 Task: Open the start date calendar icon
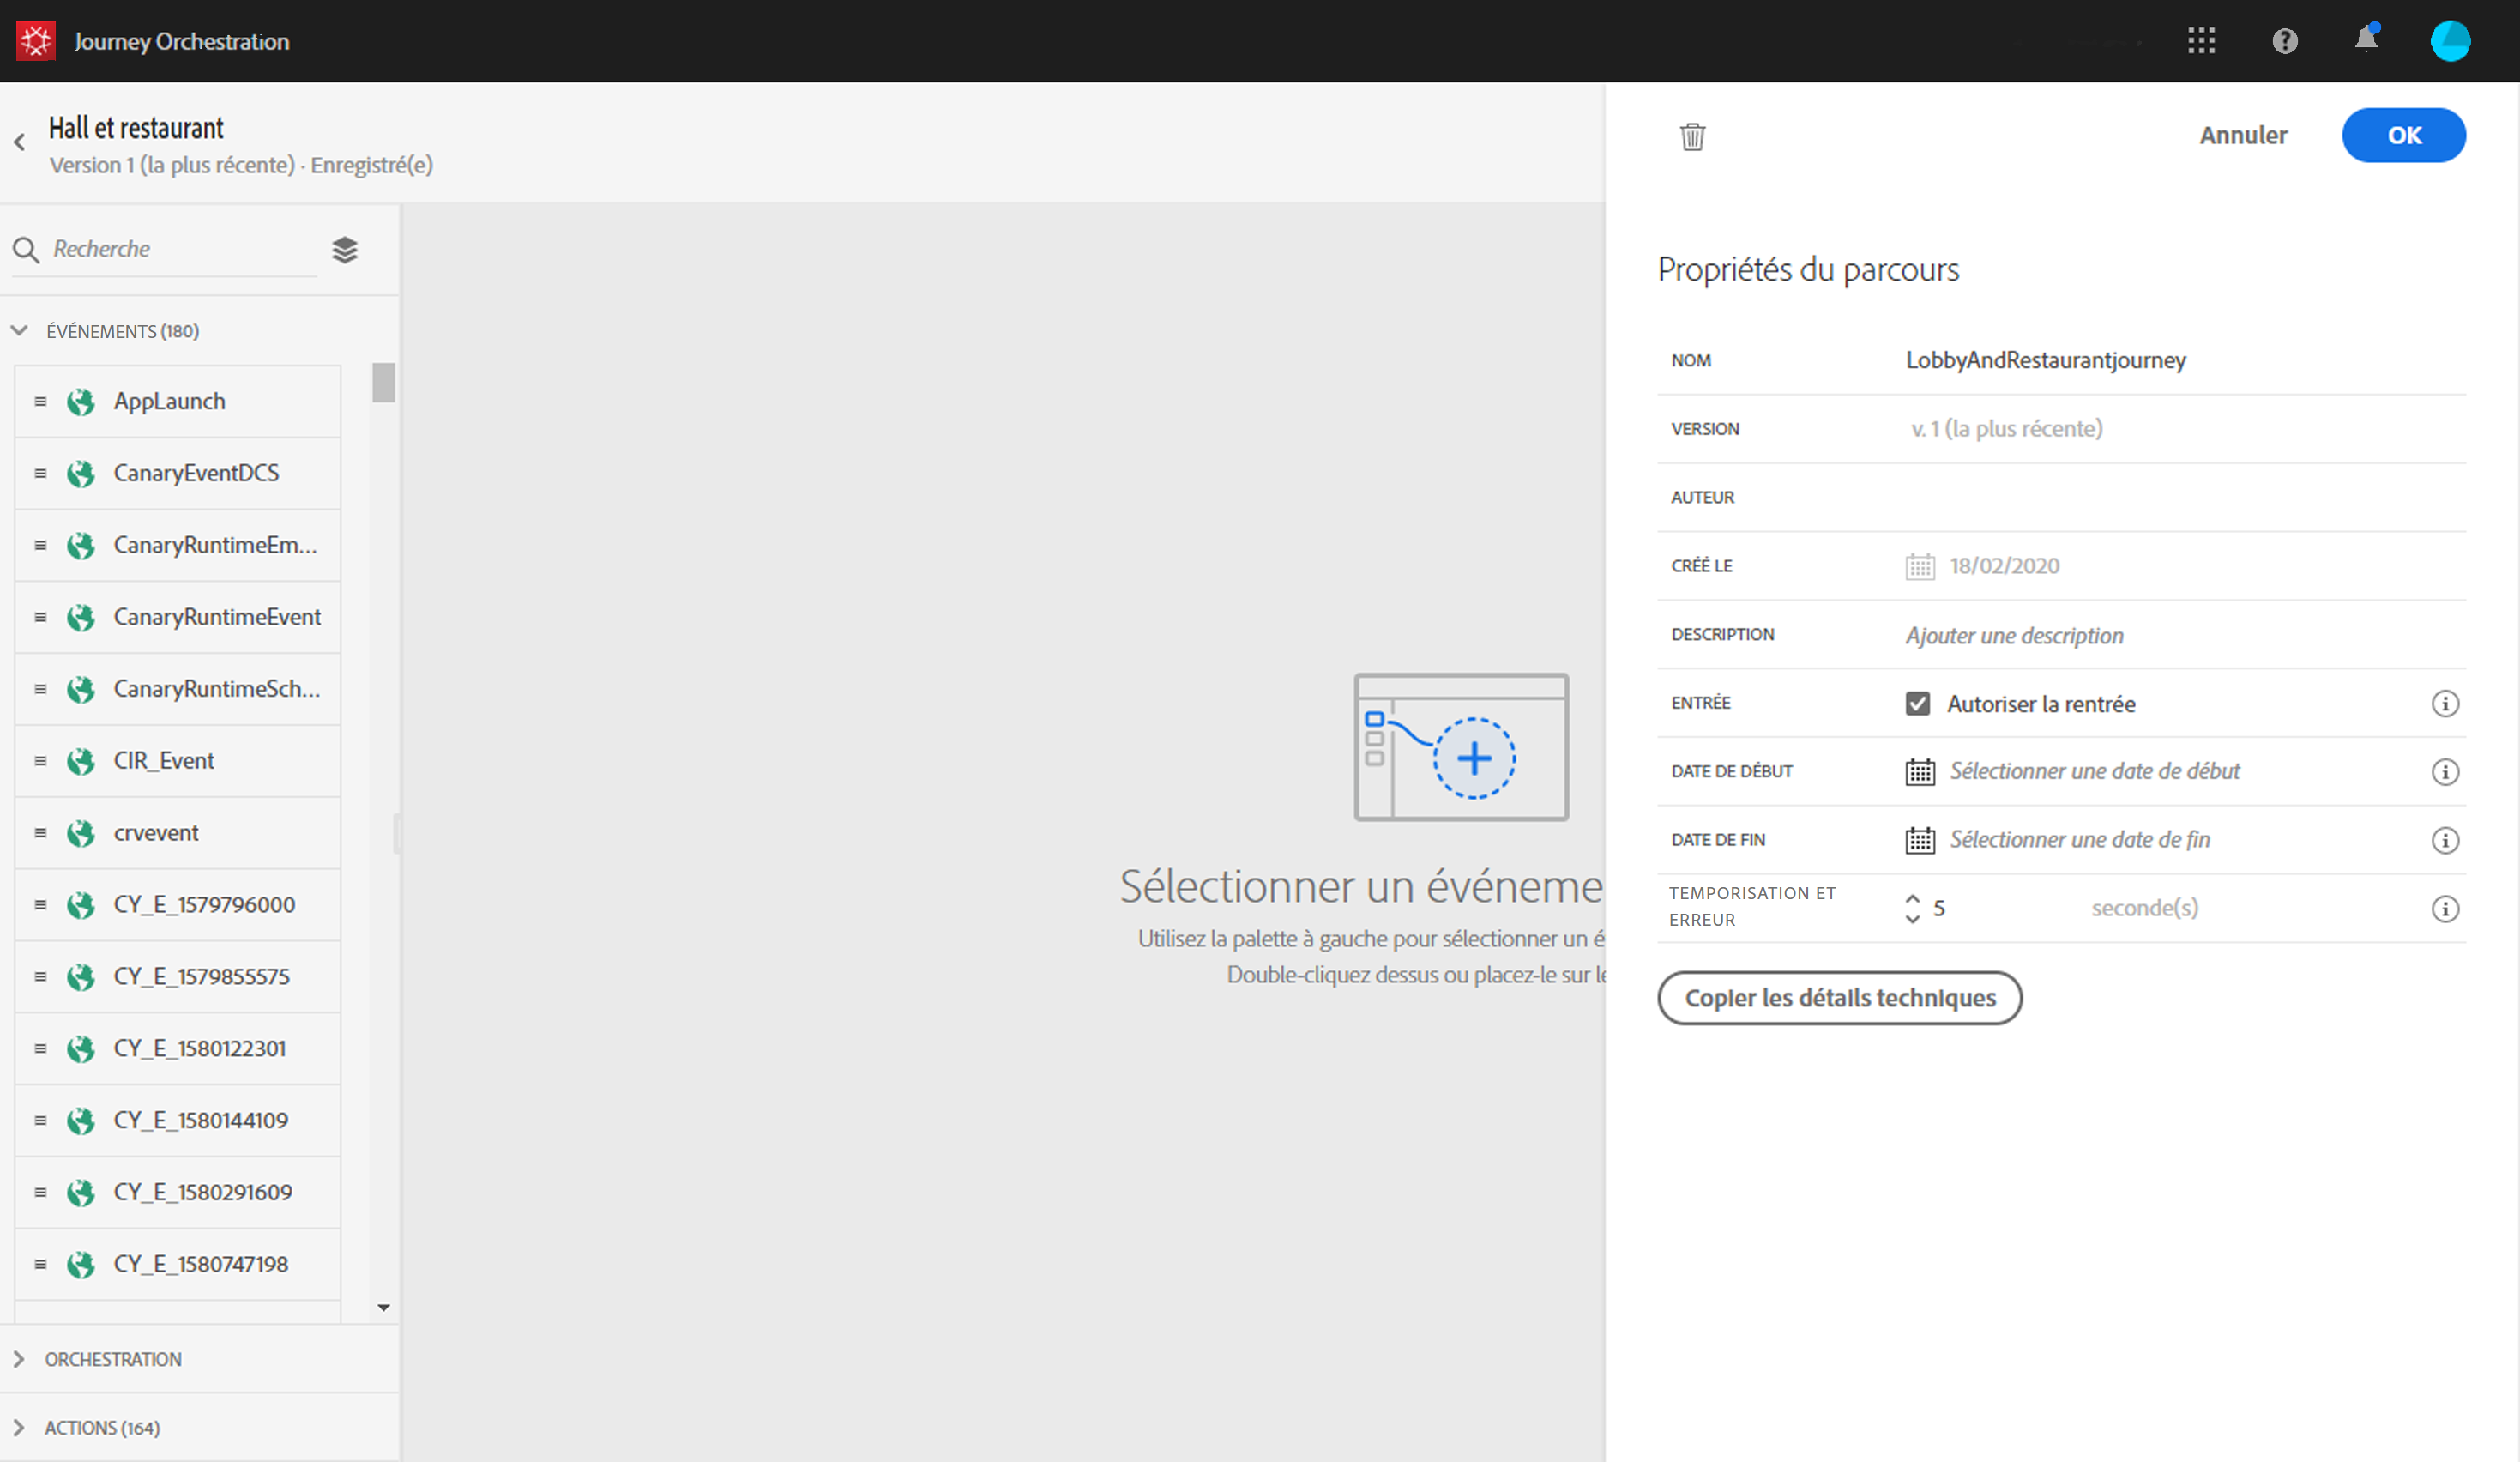point(1919,772)
